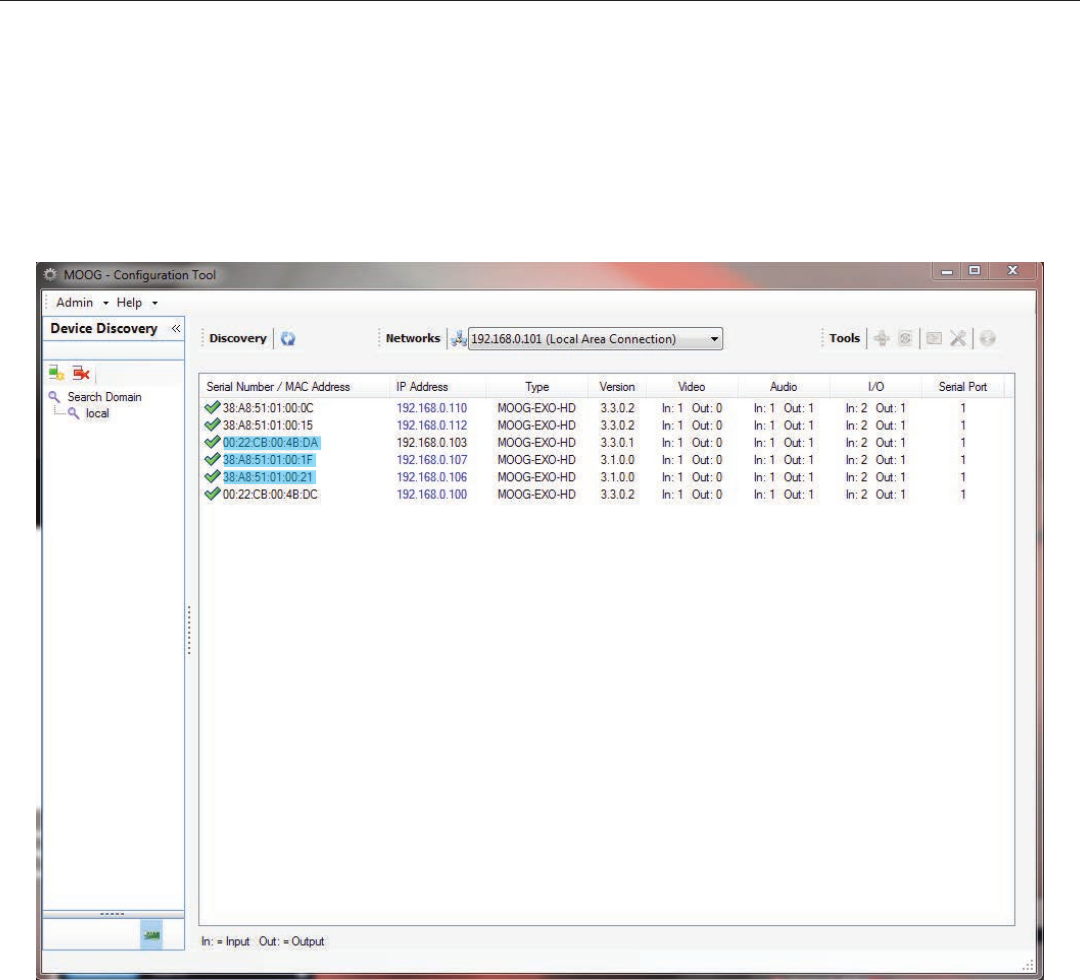Viewport: 1080px width, 980px height.
Task: Click the wrench and screwdriver tool icon
Action: 958,338
